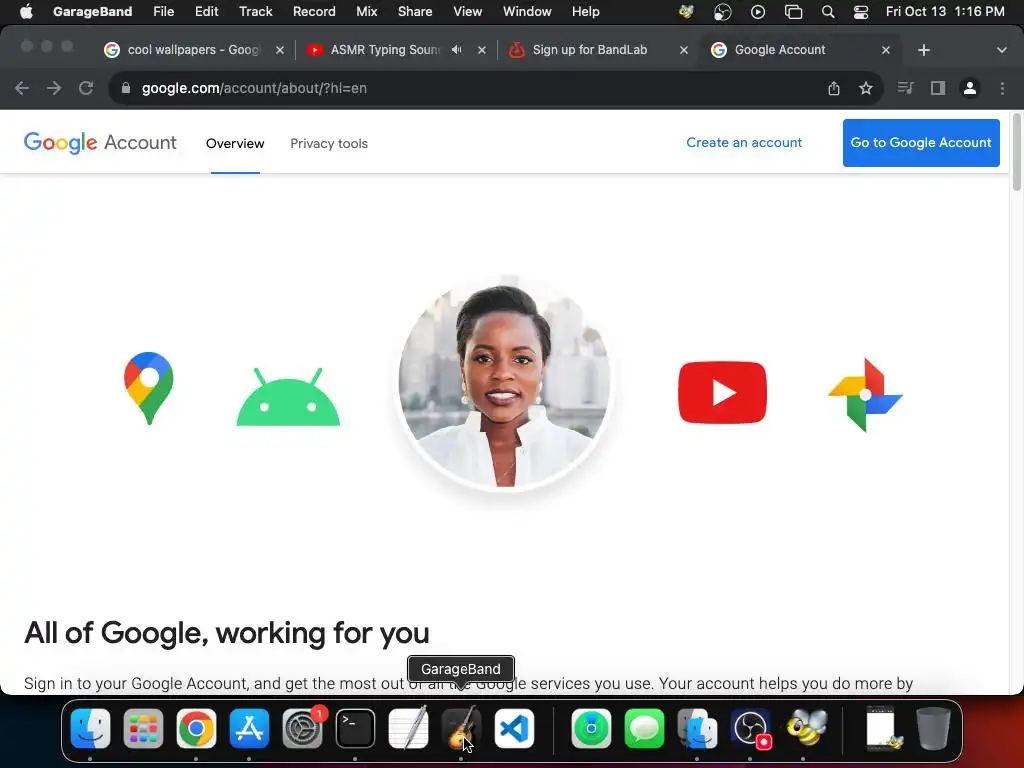
Task: Click the woman's profile photo
Action: [505, 384]
